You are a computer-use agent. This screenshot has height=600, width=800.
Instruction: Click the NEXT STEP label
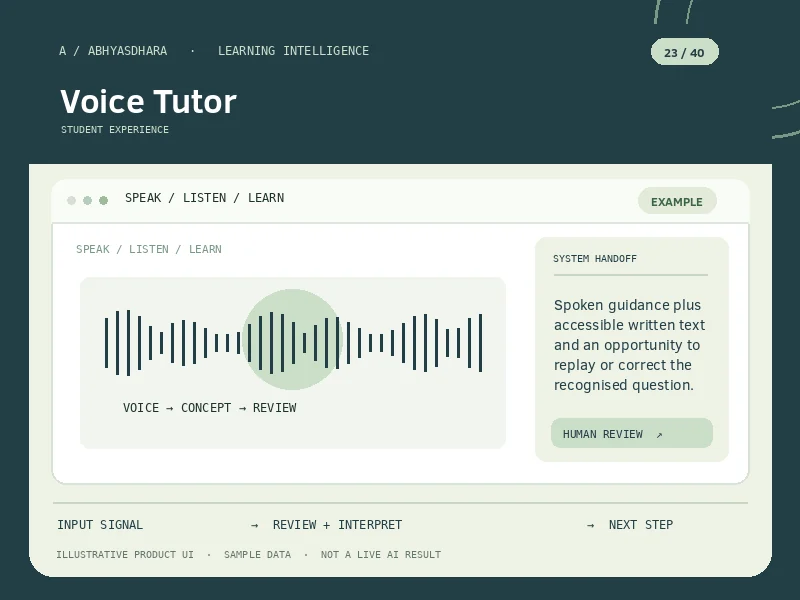(641, 525)
